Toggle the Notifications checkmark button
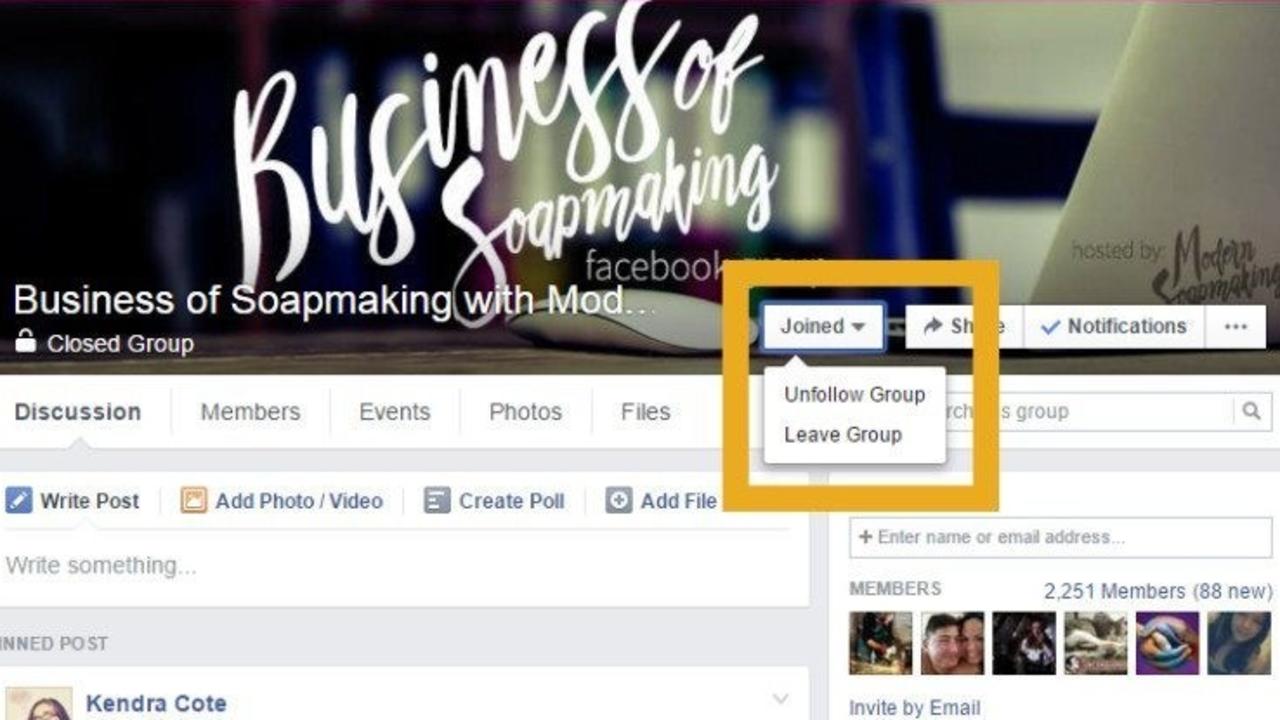 tap(1113, 327)
